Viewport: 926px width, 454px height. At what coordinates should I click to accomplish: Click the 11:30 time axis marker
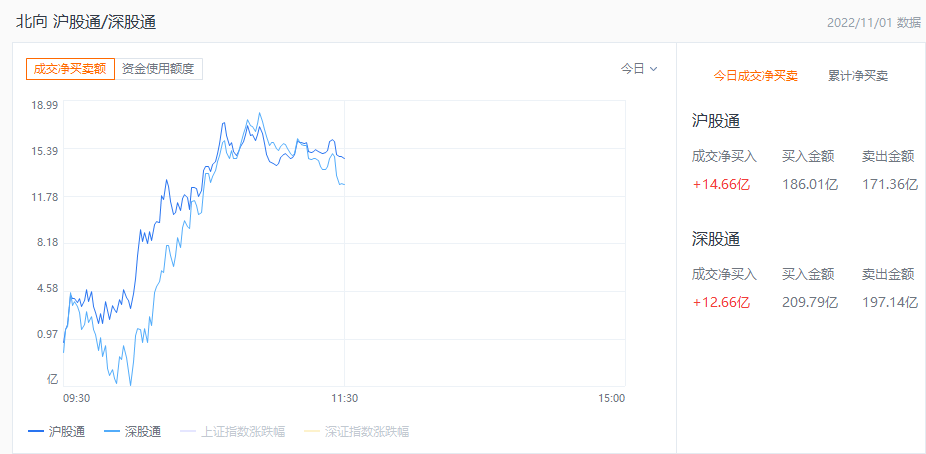pyautogui.click(x=344, y=398)
